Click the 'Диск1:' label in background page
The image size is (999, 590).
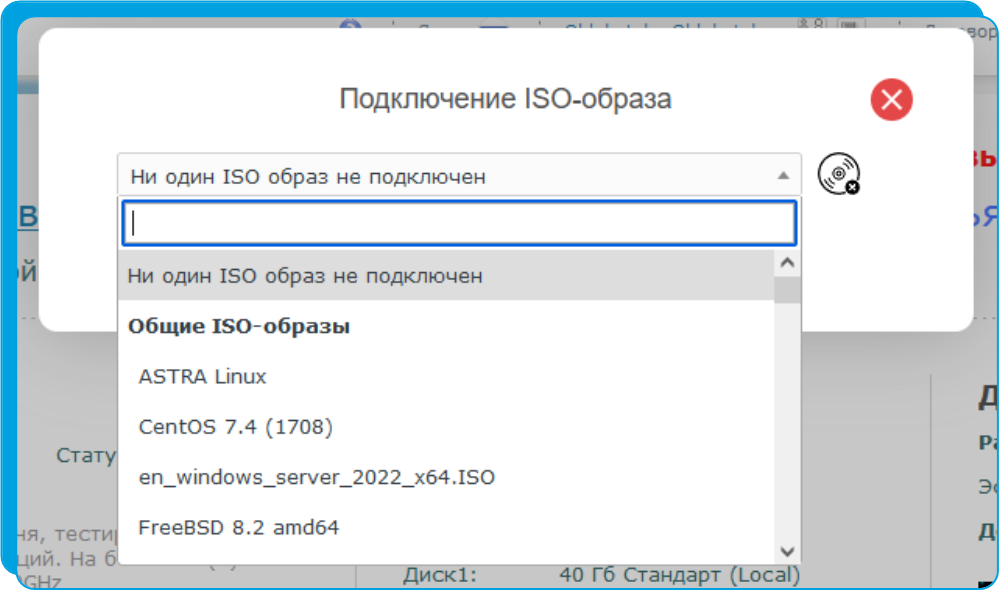[x=440, y=575]
